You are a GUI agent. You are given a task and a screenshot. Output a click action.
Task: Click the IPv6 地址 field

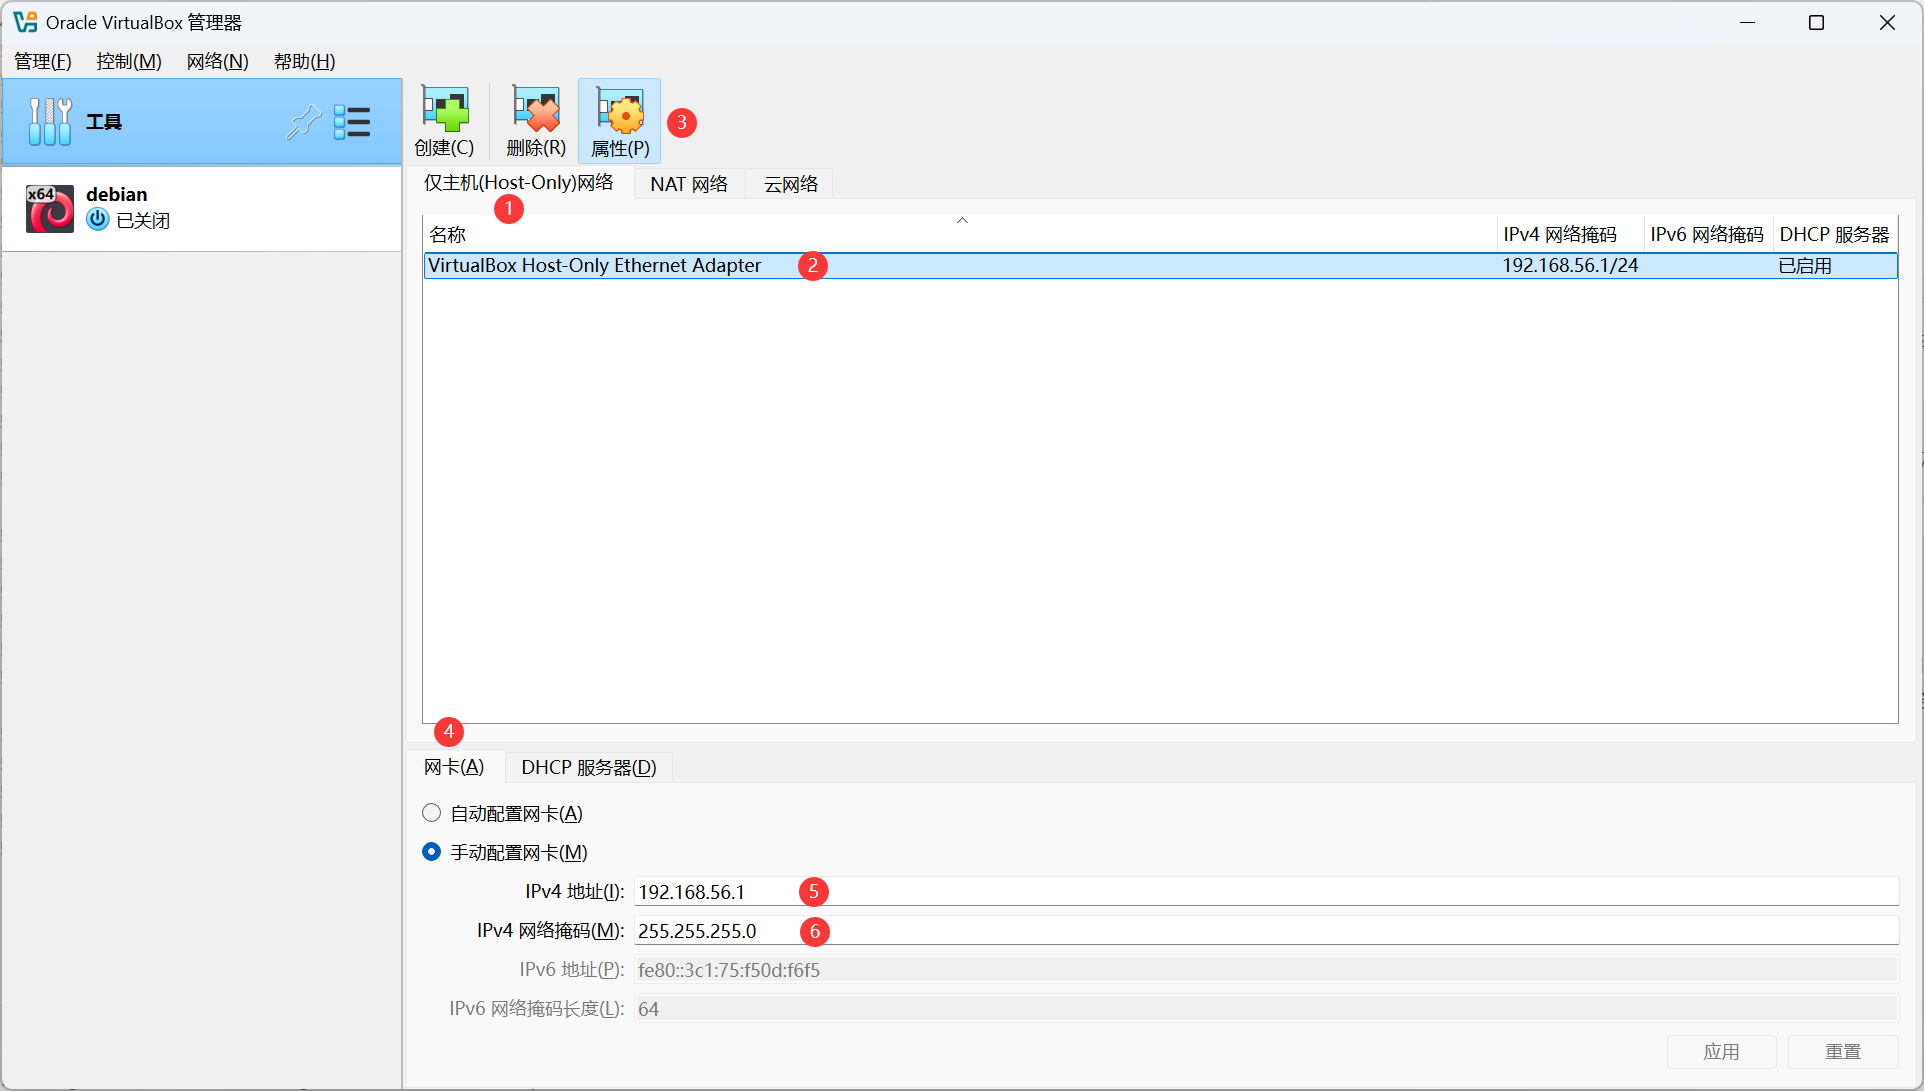[1266, 969]
